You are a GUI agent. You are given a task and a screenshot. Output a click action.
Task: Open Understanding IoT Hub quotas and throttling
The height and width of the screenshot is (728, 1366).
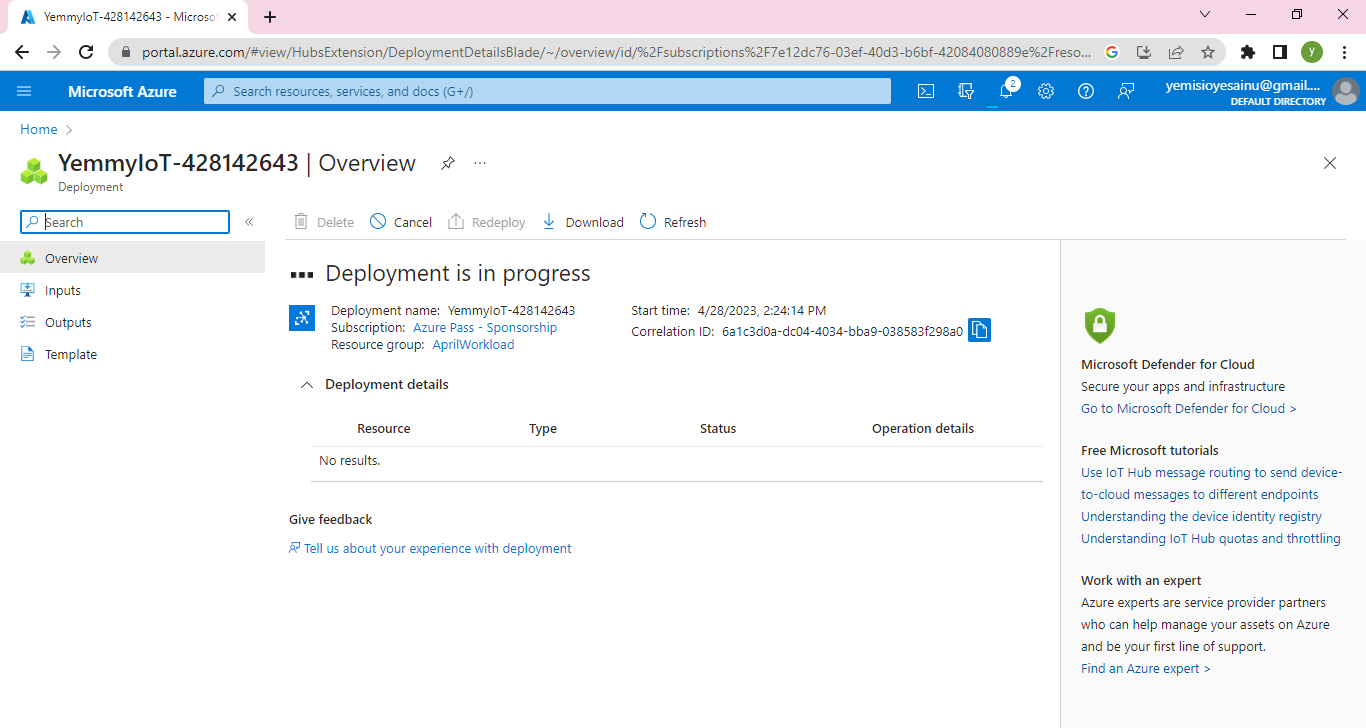click(1211, 538)
